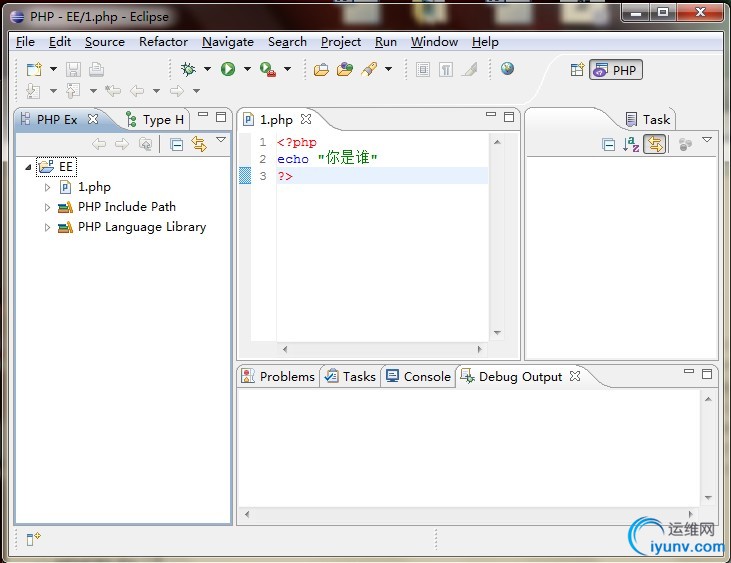Open the New file dropdown arrow
The image size is (731, 563).
pos(53,69)
